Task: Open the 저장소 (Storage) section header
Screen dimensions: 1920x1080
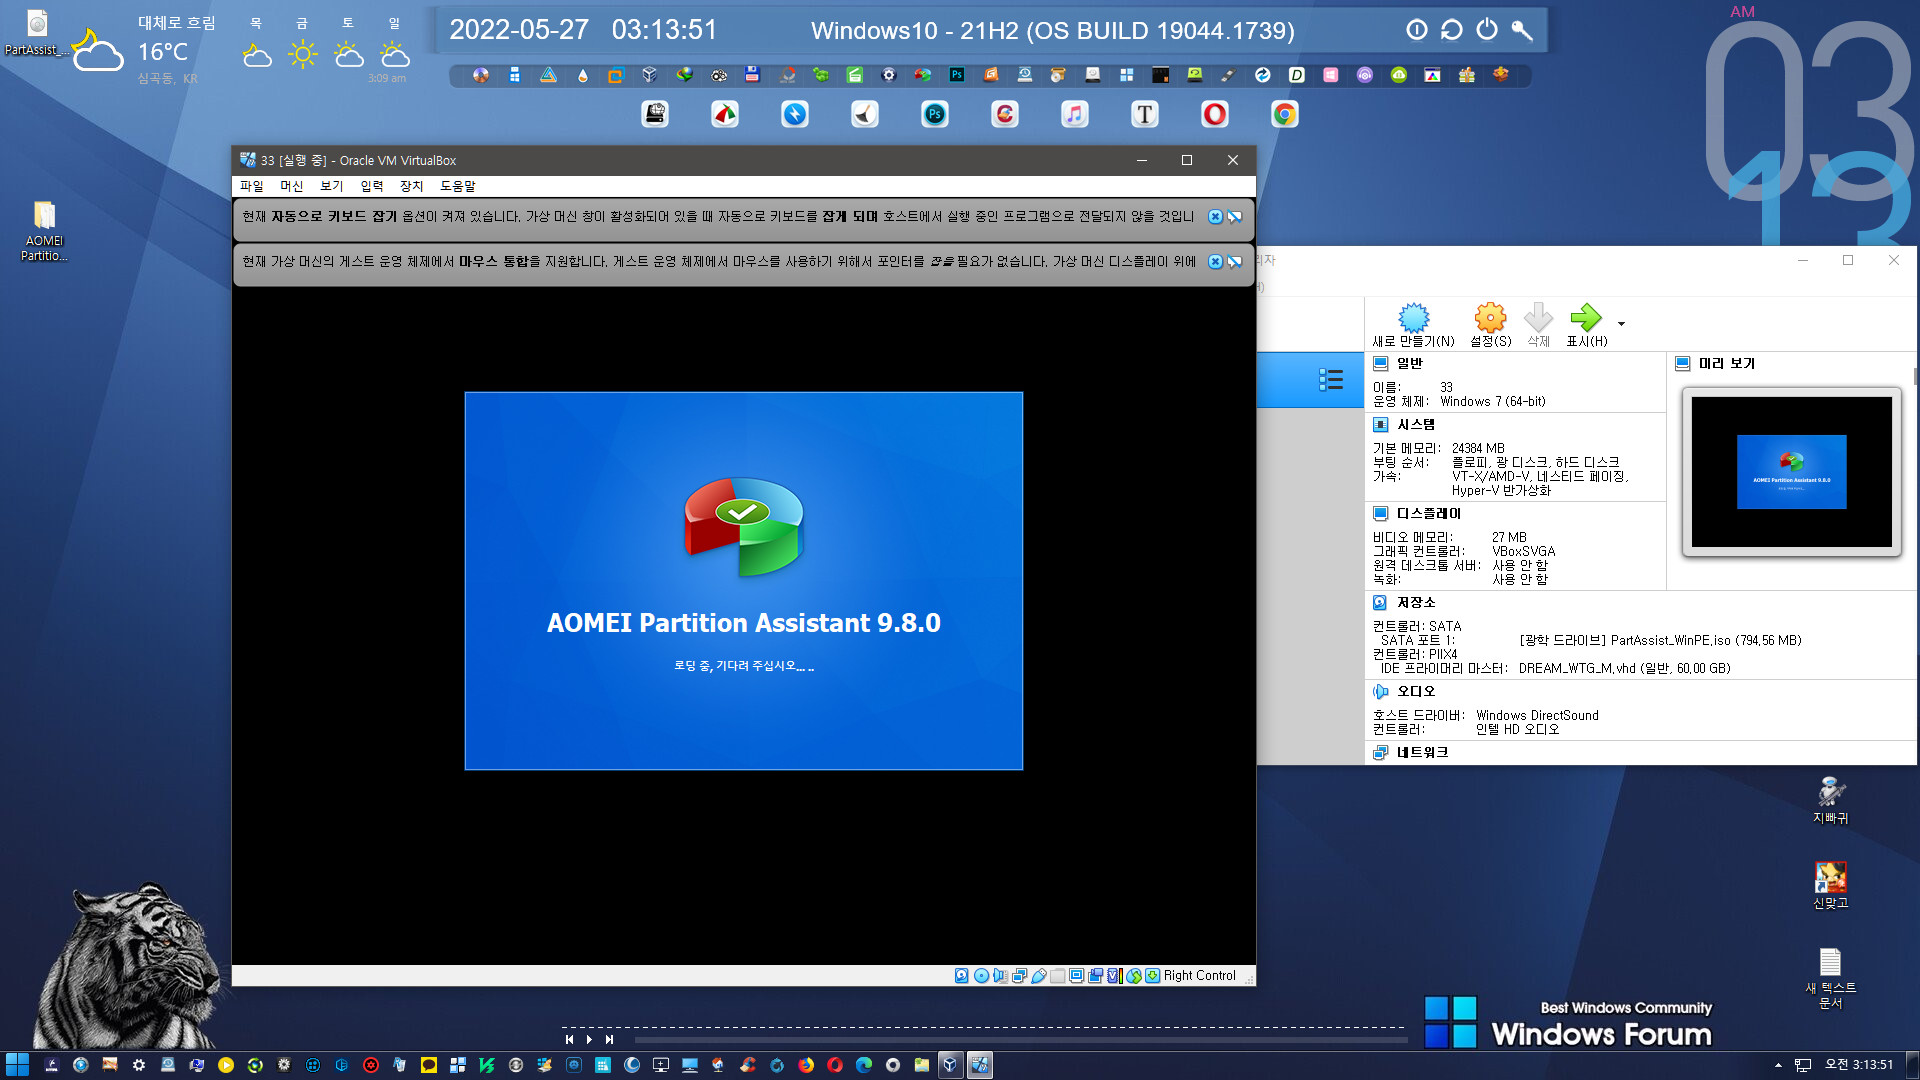Action: click(1415, 602)
